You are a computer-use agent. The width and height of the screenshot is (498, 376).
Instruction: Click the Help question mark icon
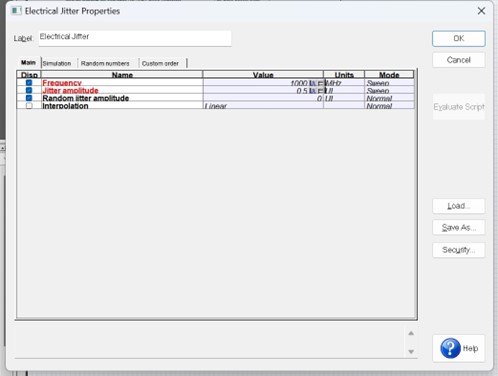(450, 348)
